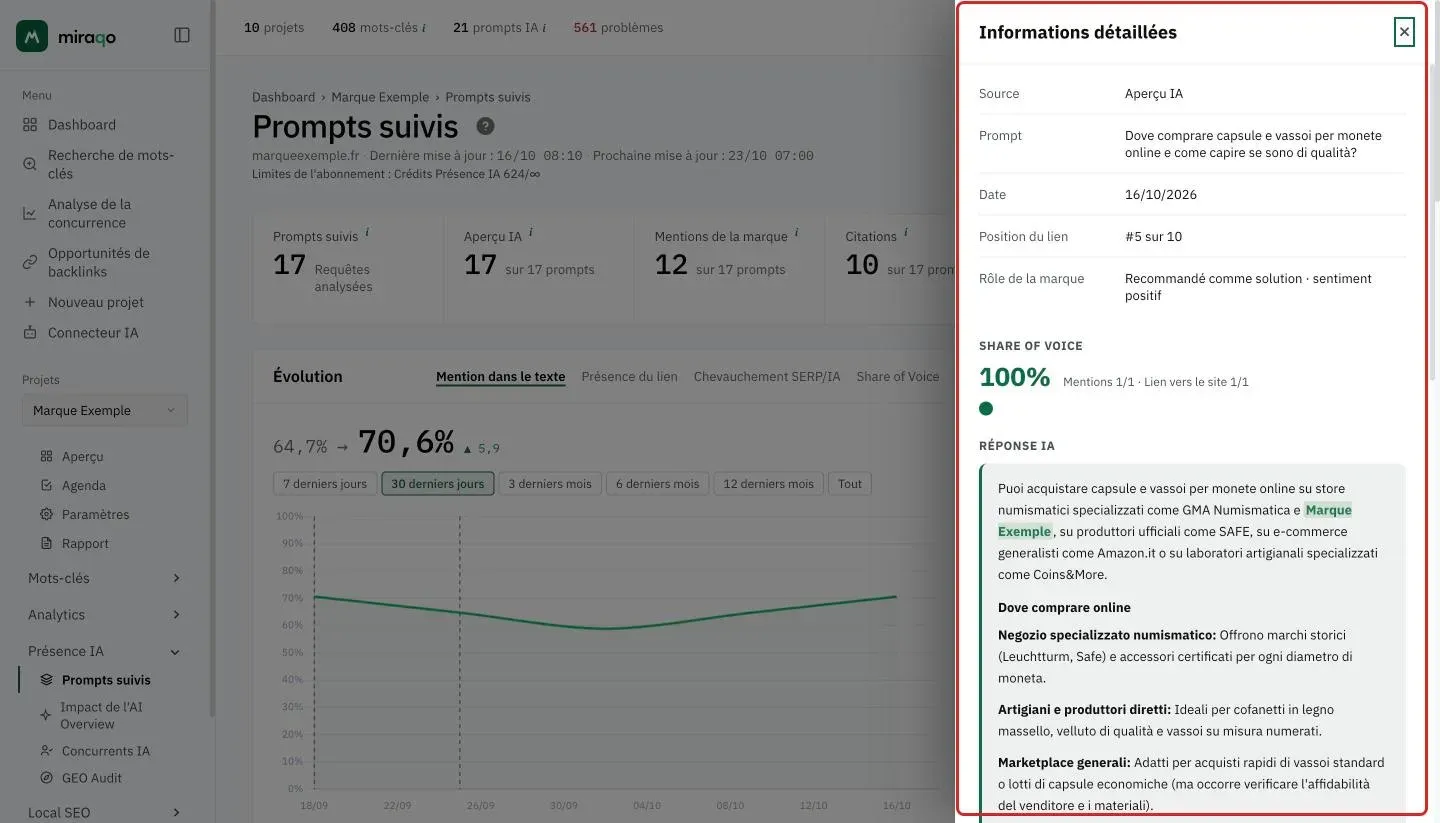Select the 6 derniers mois range
The height and width of the screenshot is (823, 1440).
[x=658, y=484]
